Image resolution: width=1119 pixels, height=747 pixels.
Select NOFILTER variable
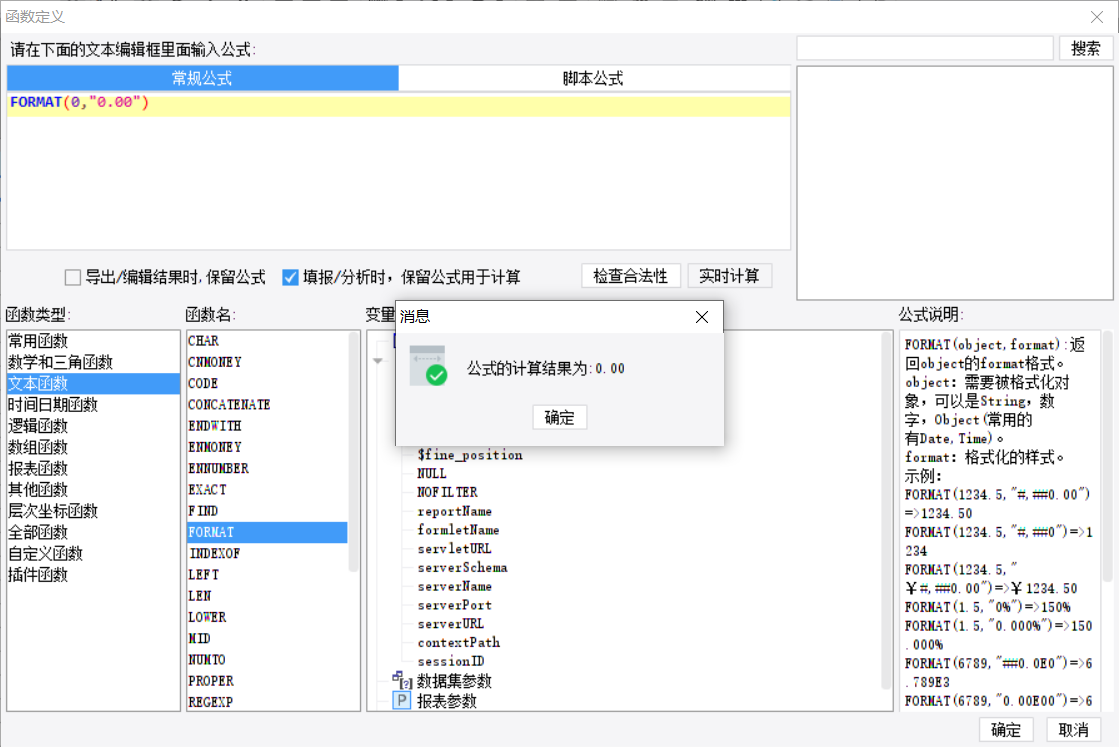447,492
